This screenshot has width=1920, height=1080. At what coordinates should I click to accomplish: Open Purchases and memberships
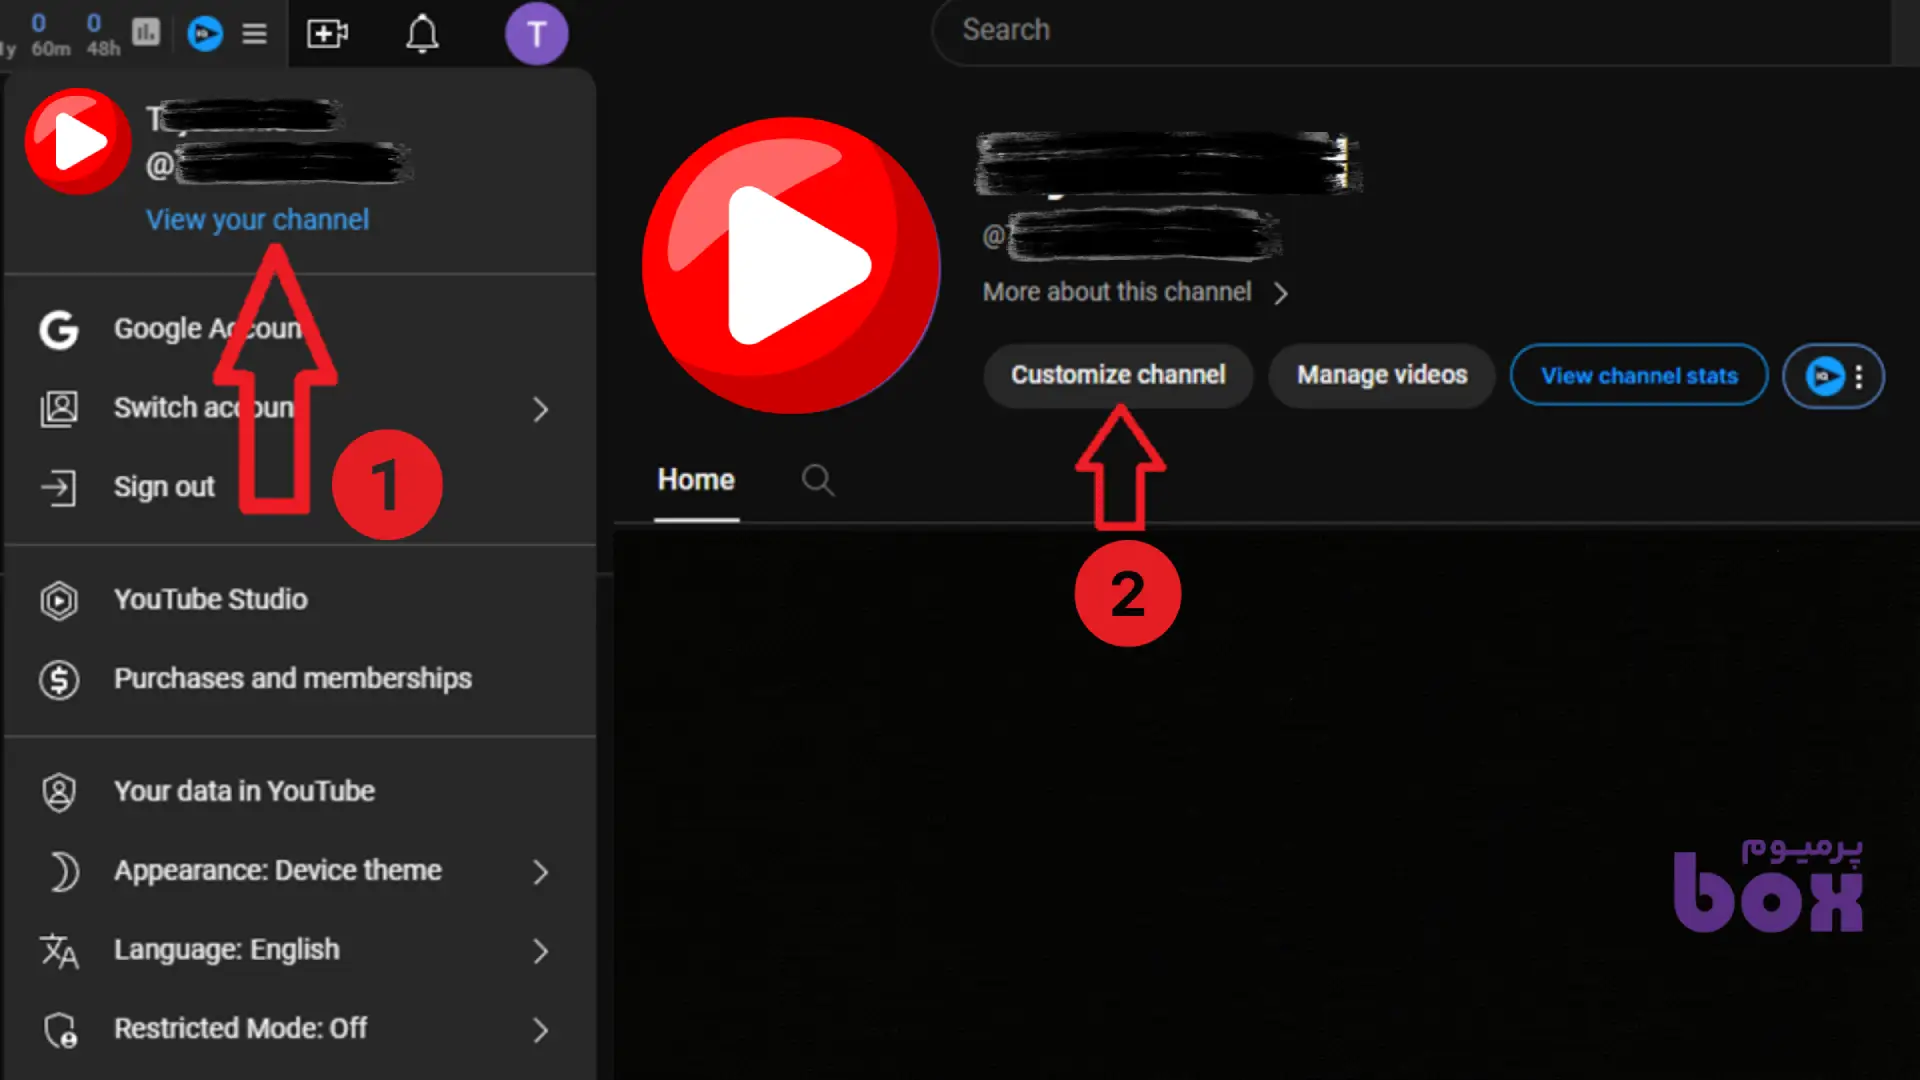click(300, 679)
